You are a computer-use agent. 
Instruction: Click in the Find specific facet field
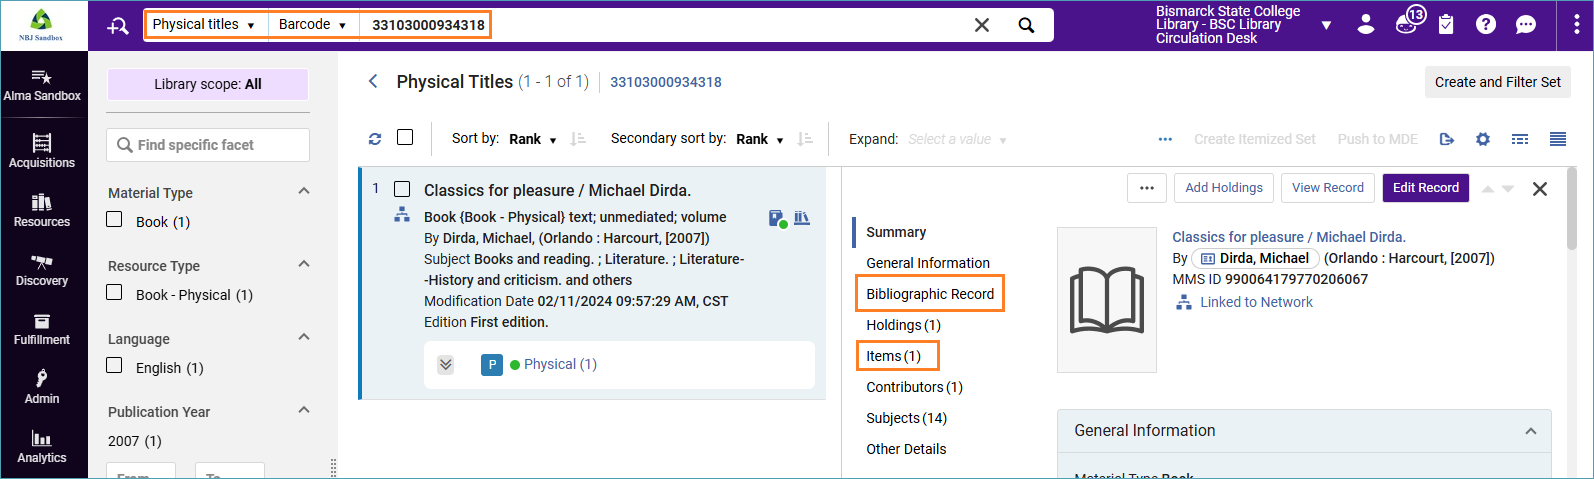[208, 145]
